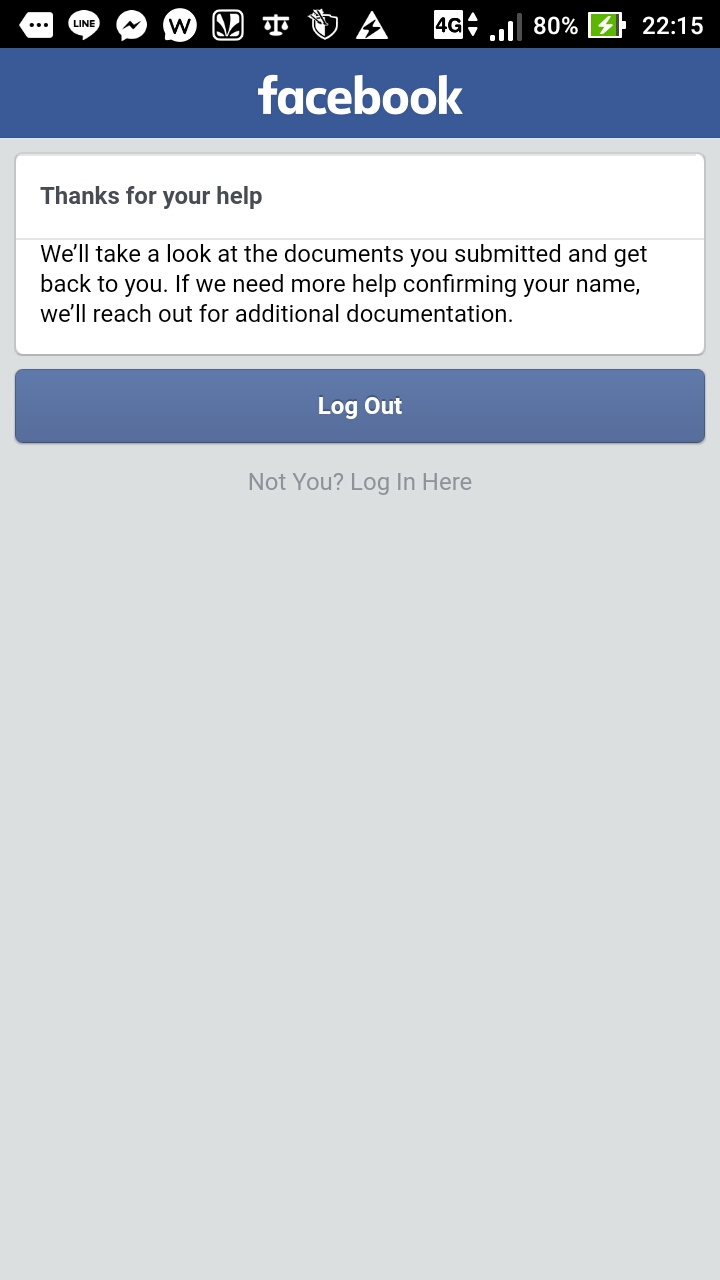720x1280 pixels.
Task: Click the facebook logo in header
Action: click(x=360, y=96)
